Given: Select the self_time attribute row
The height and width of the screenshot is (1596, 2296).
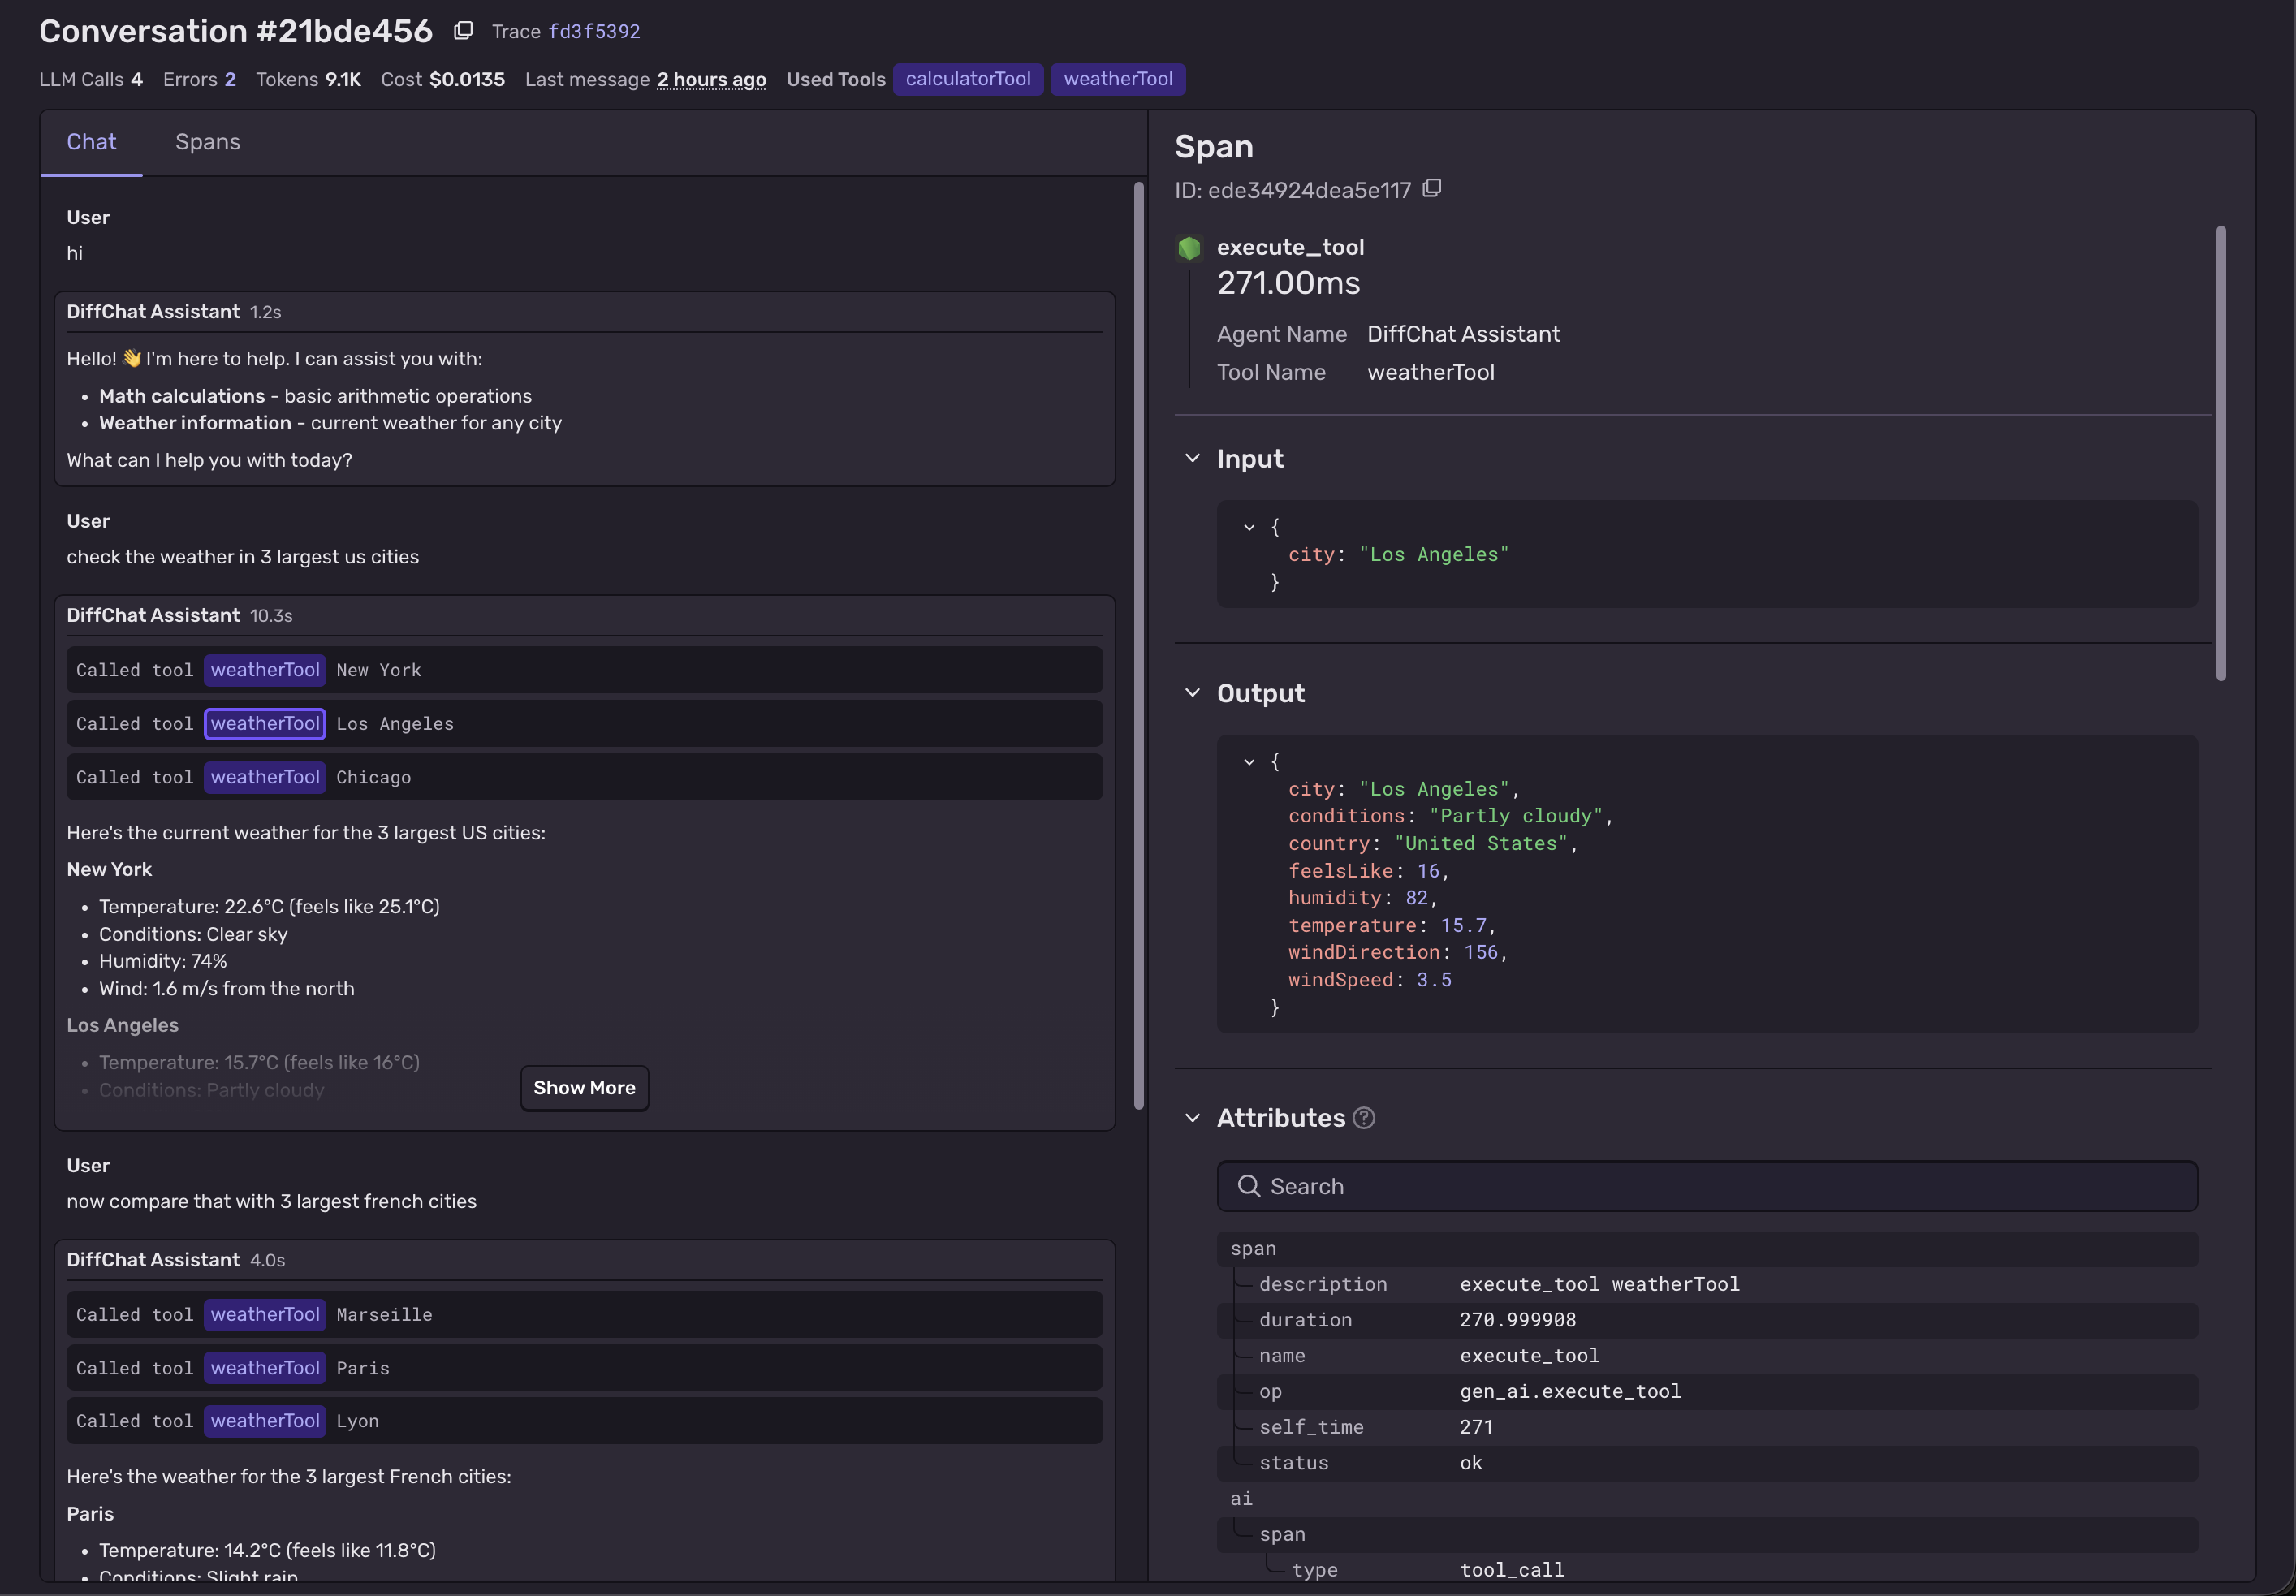Looking at the screenshot, I should [x=1706, y=1427].
